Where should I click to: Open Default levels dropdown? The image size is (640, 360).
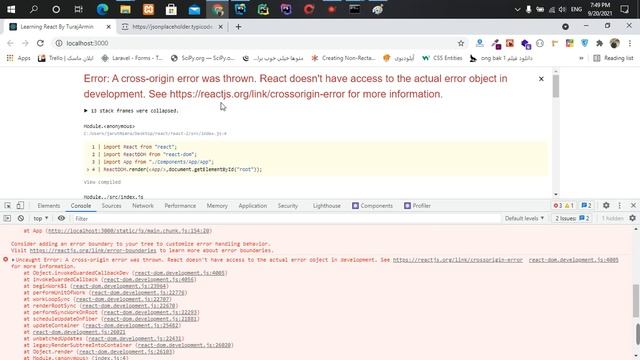tap(524, 218)
